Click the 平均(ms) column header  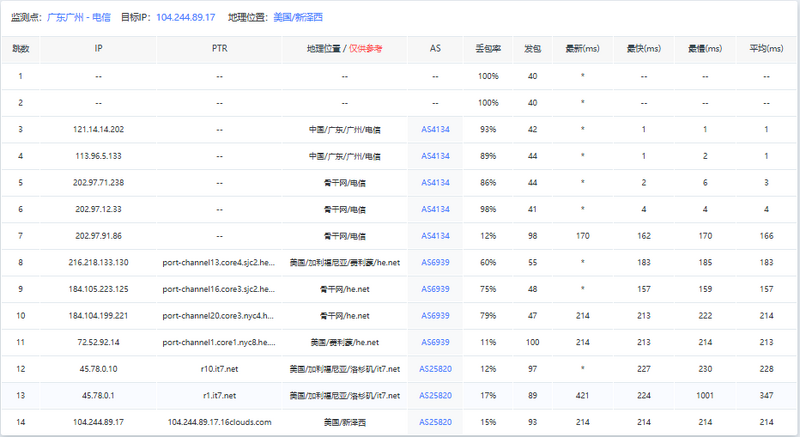766,49
